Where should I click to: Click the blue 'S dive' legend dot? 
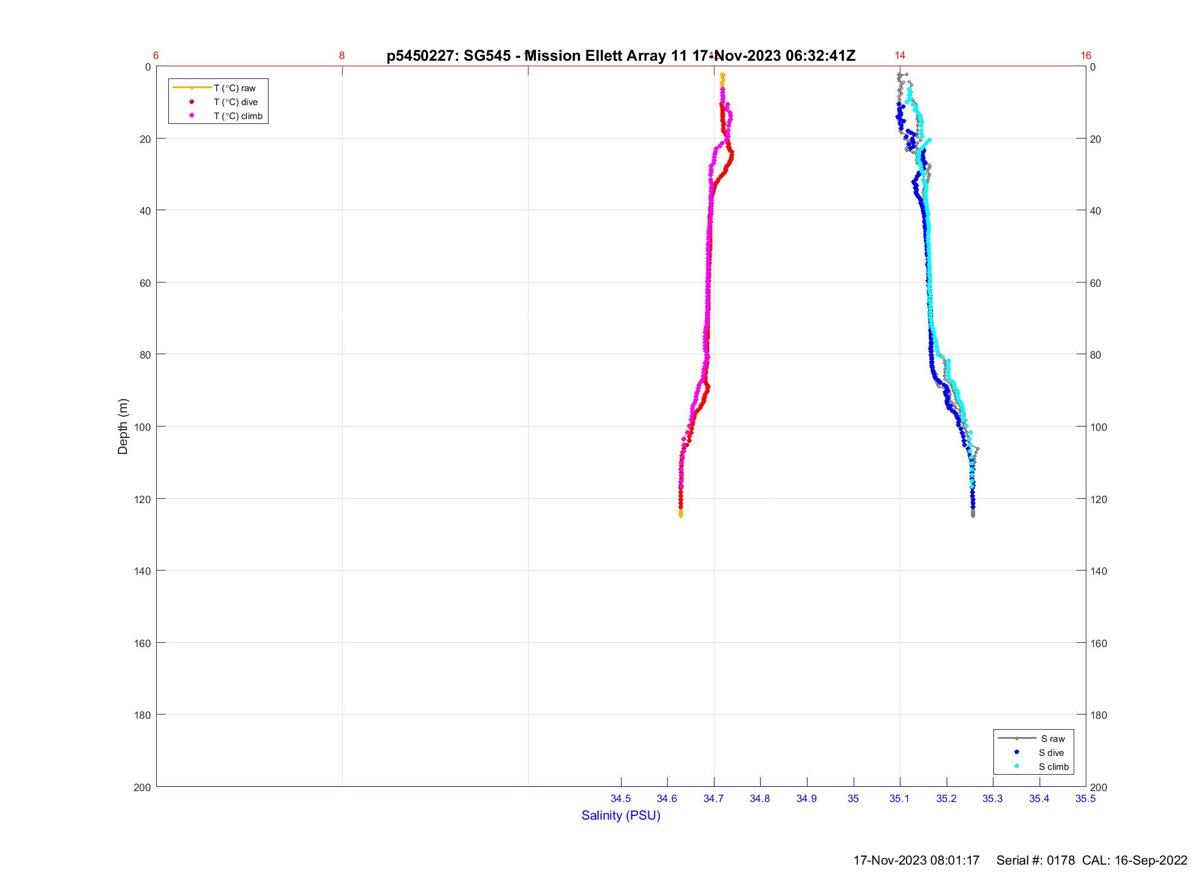(x=1016, y=752)
